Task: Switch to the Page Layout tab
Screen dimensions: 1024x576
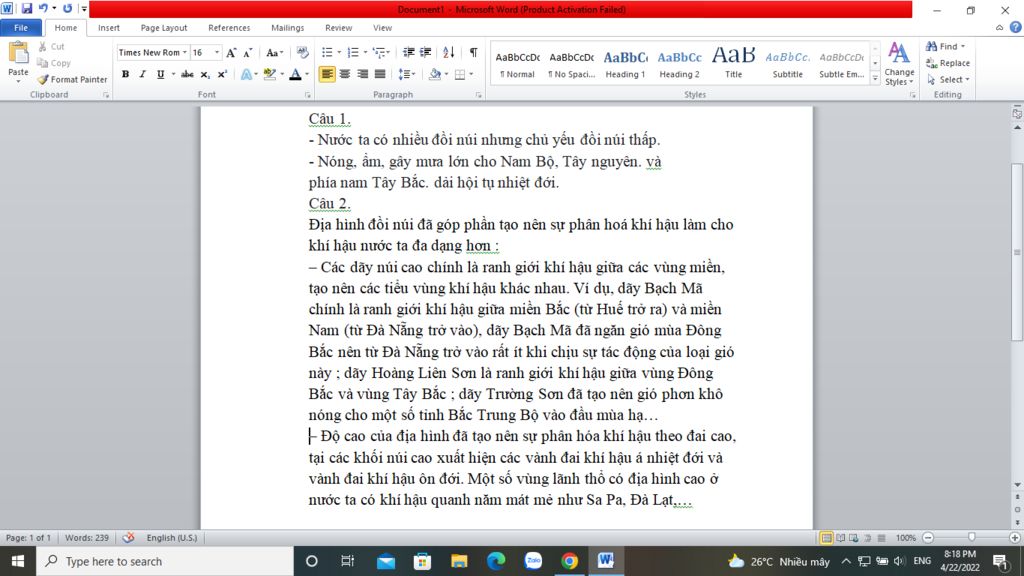Action: (164, 27)
